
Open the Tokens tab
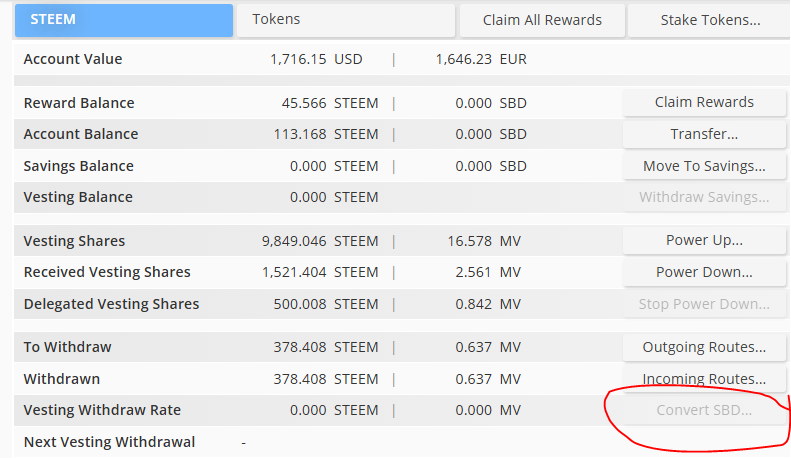pyautogui.click(x=346, y=20)
